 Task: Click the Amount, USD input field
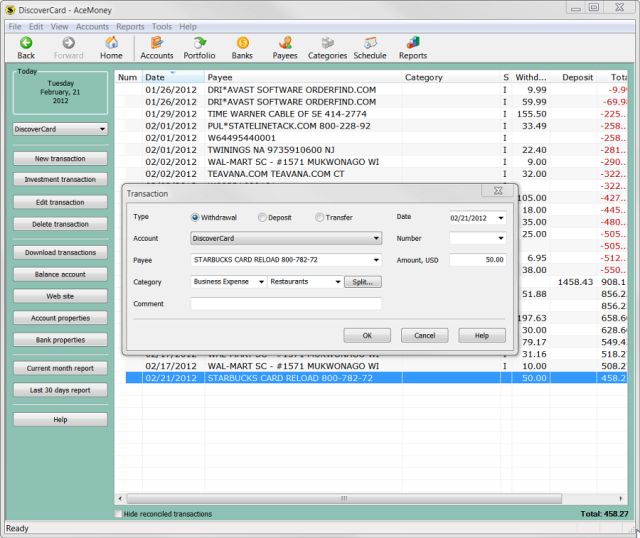click(x=478, y=260)
